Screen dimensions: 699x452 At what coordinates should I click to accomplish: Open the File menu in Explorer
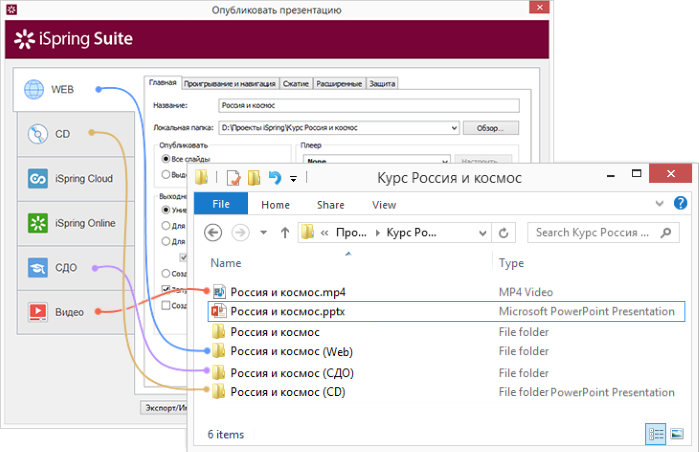pyautogui.click(x=221, y=204)
